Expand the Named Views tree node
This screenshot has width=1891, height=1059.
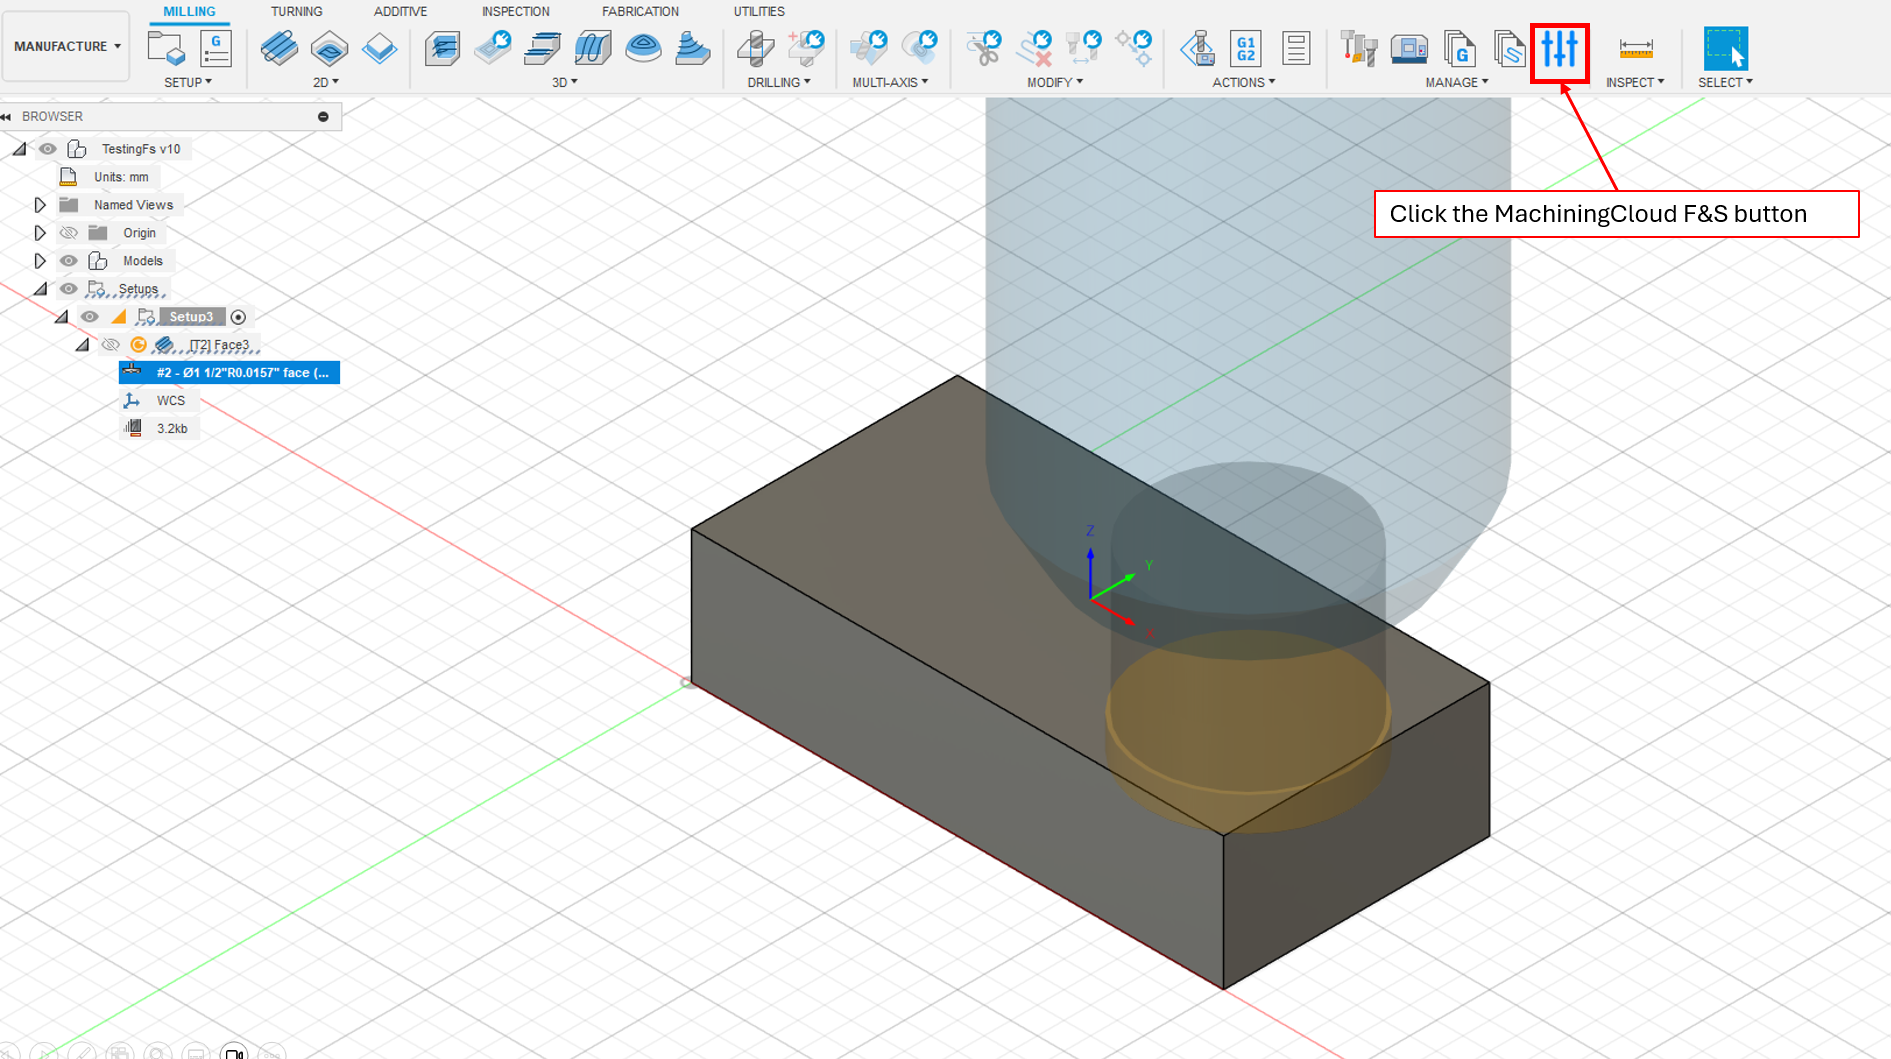40,205
